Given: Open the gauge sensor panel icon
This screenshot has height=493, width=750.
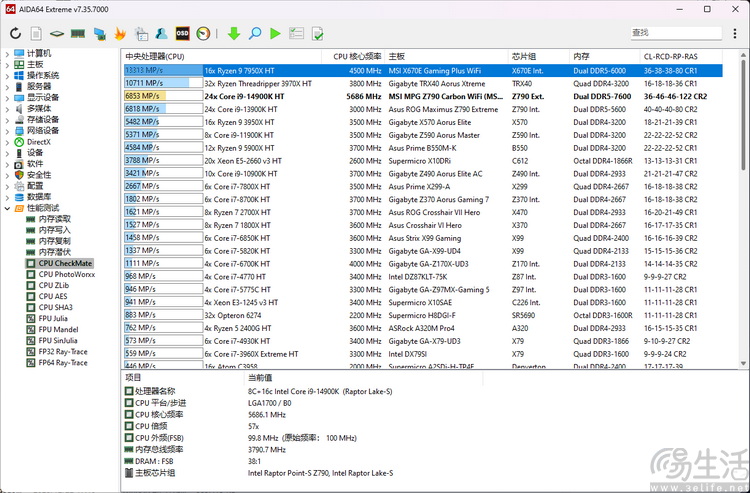Looking at the screenshot, I should point(203,33).
